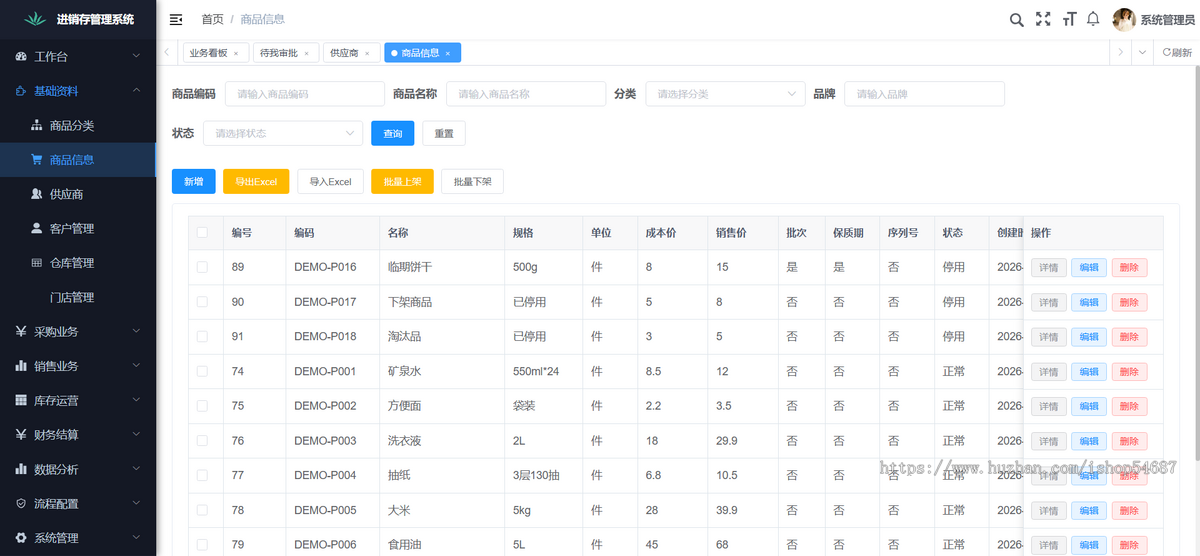
Task: Open 门店管理 in the sidebar
Action: (x=72, y=297)
